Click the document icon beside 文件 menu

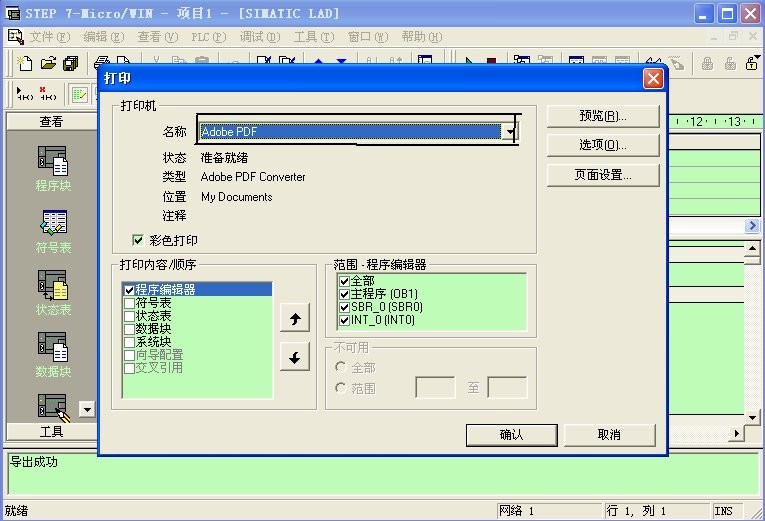tap(15, 37)
